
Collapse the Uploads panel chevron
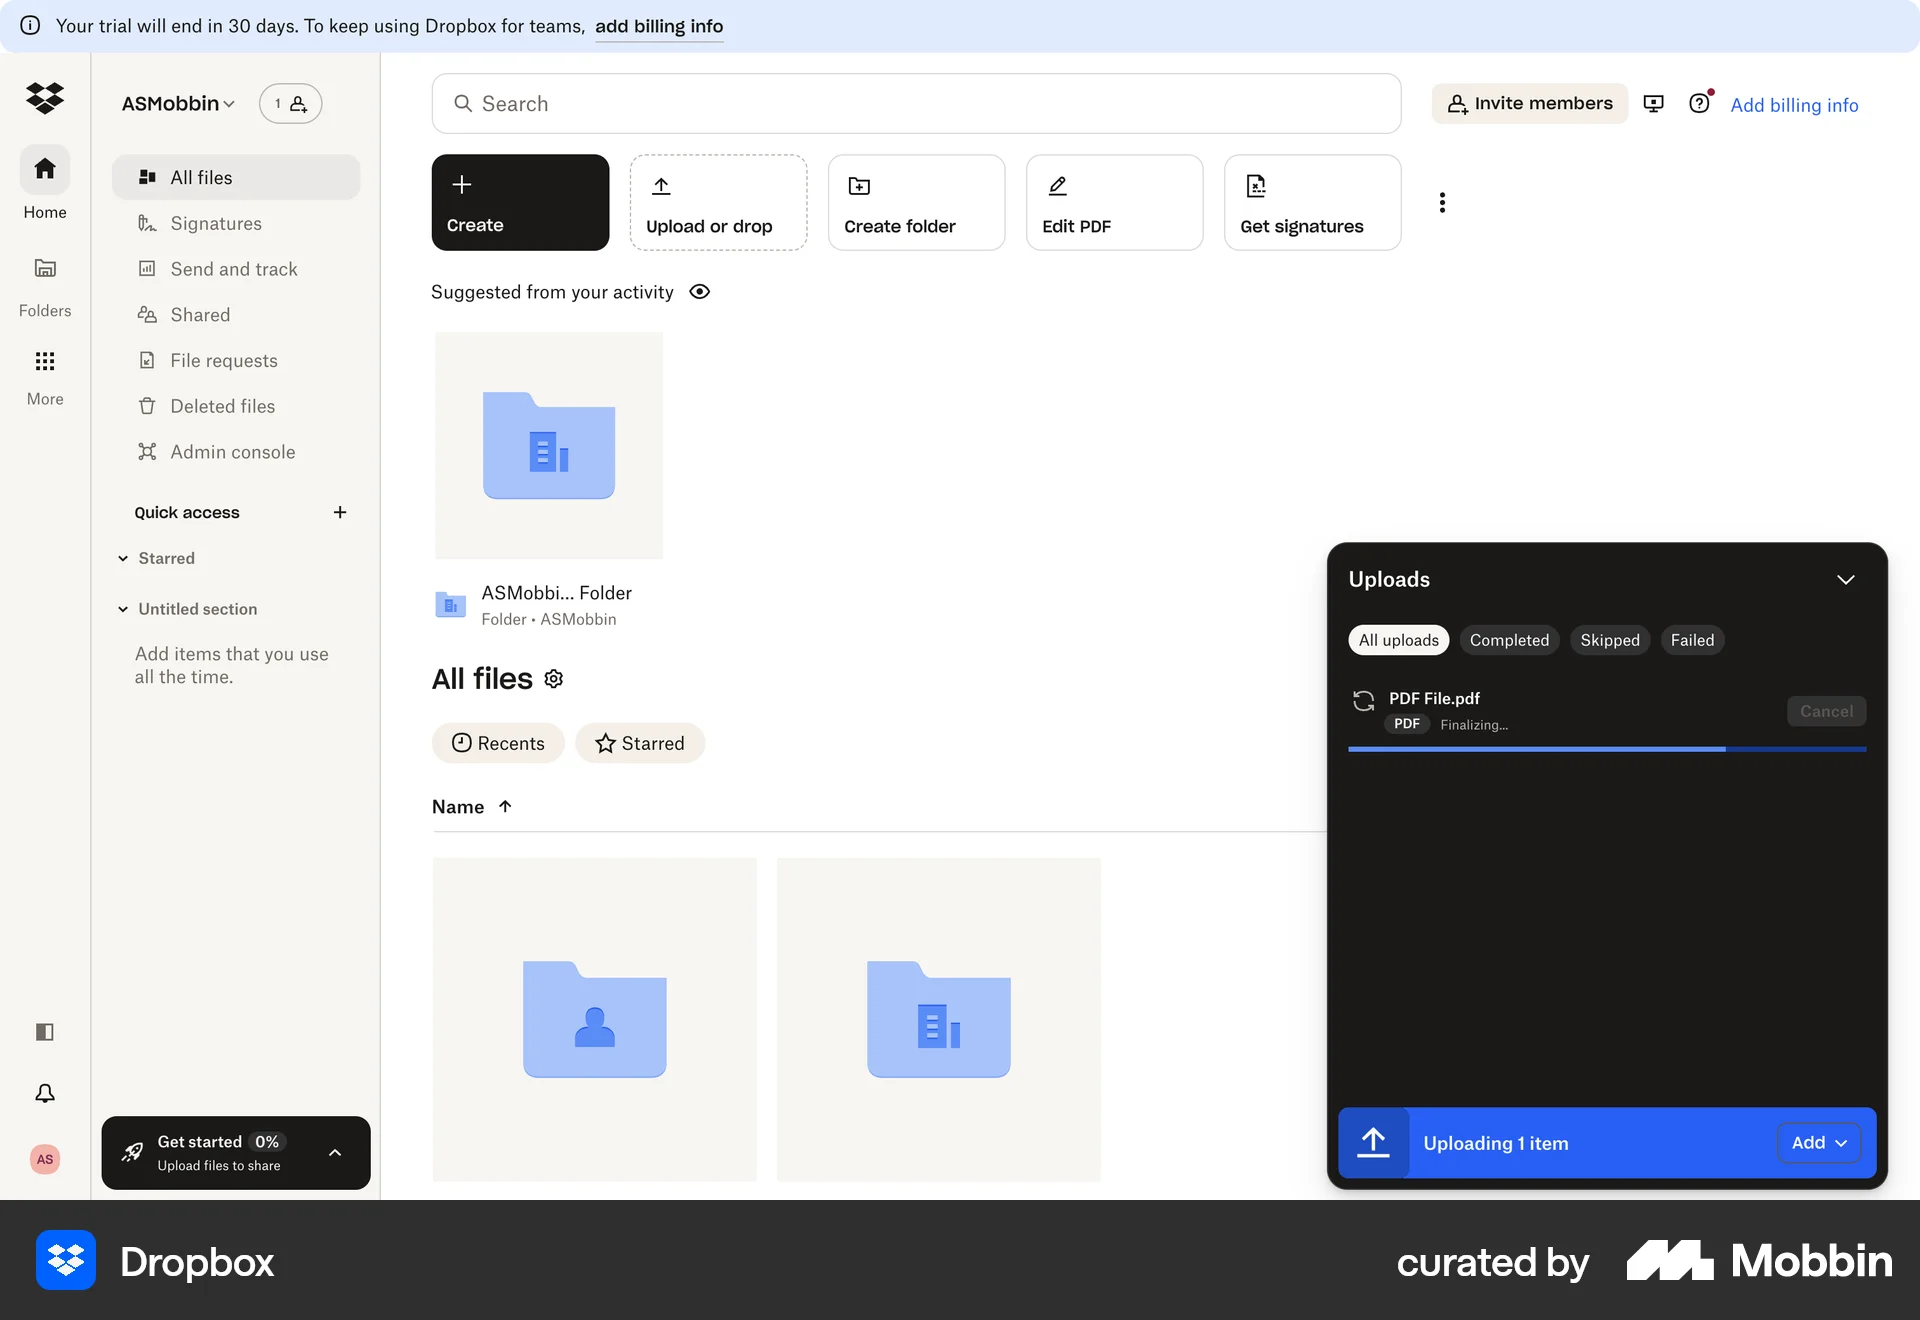1846,579
